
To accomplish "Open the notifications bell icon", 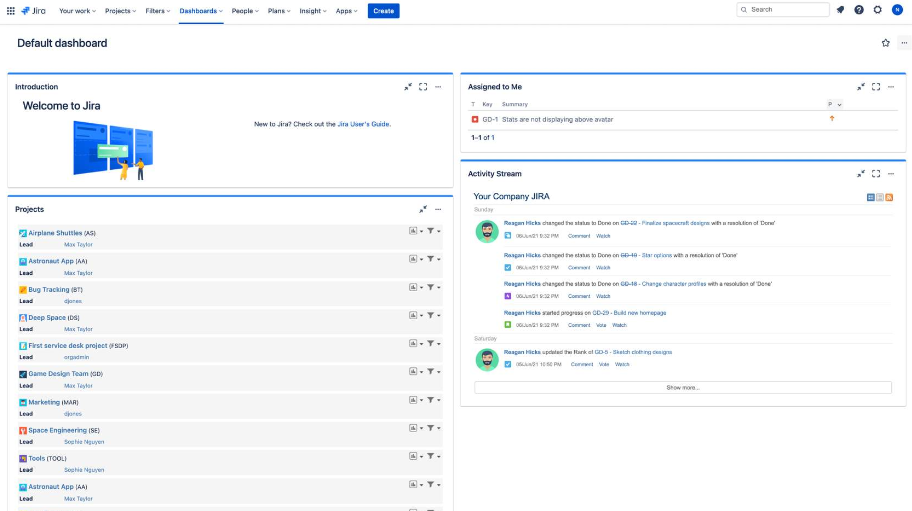I will pyautogui.click(x=840, y=10).
